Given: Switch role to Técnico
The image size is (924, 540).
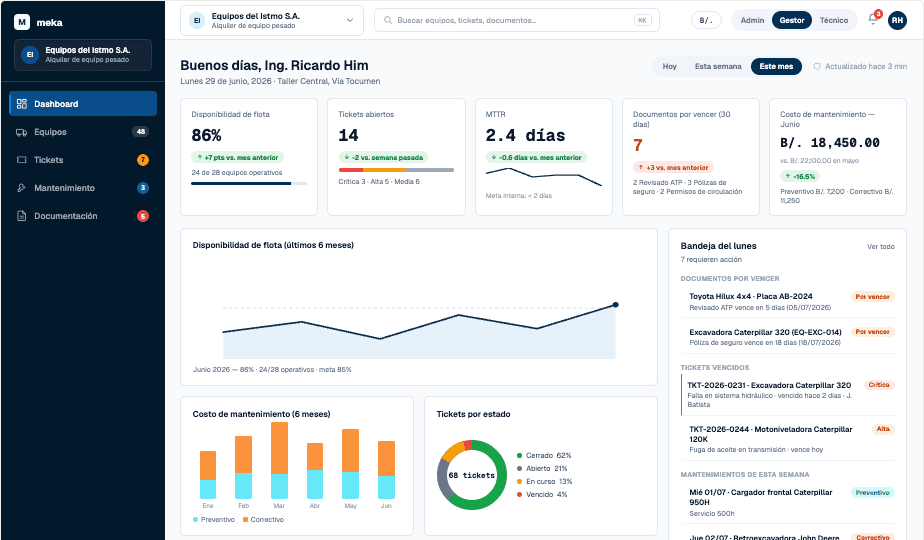Looking at the screenshot, I should click(834, 20).
